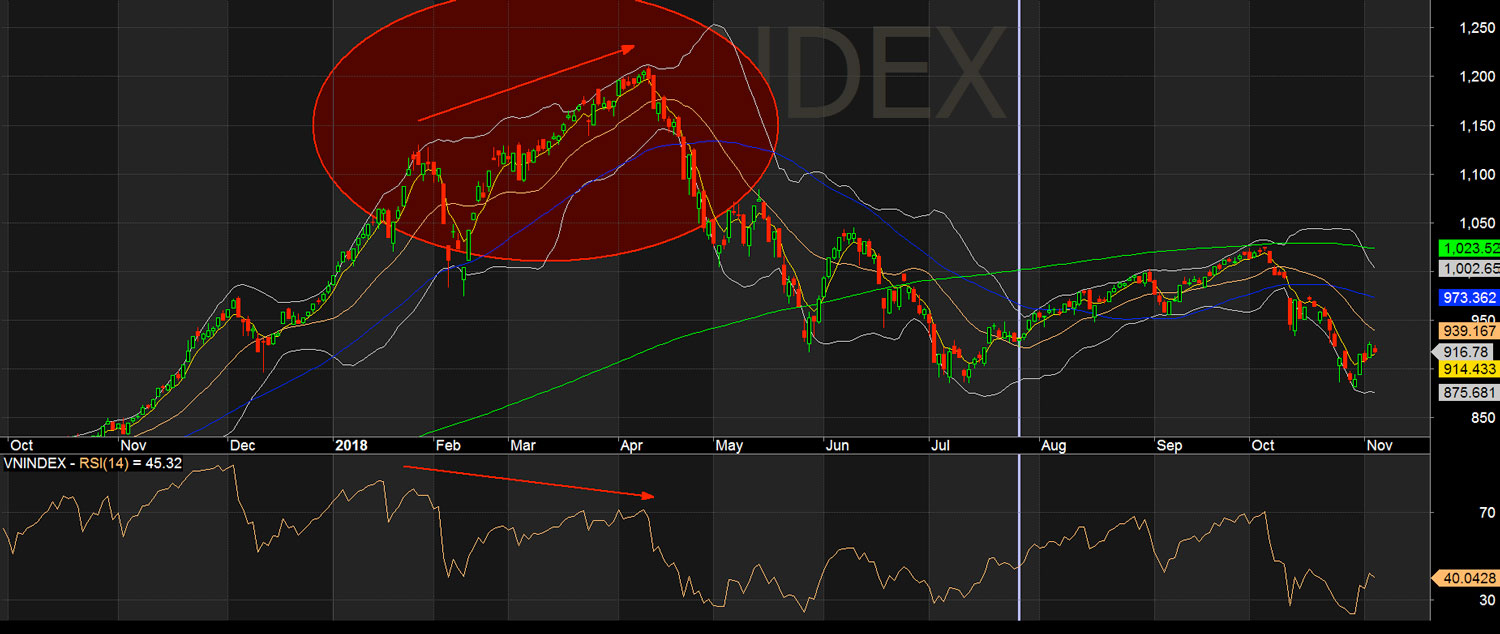Click the 916.78 last price label
This screenshot has width=1500, height=634.
(x=1463, y=352)
